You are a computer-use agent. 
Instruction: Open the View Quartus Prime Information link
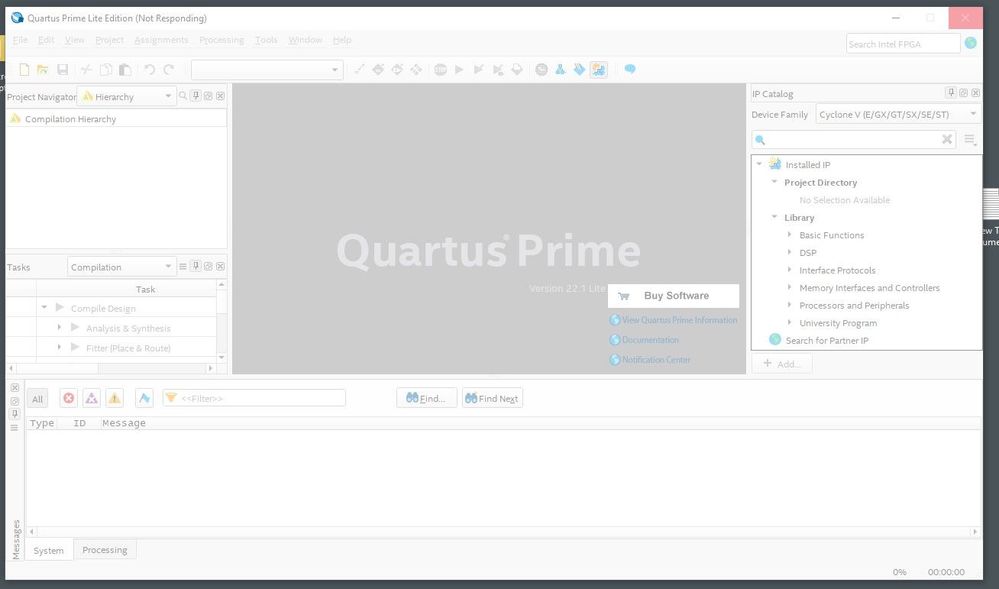click(x=679, y=320)
